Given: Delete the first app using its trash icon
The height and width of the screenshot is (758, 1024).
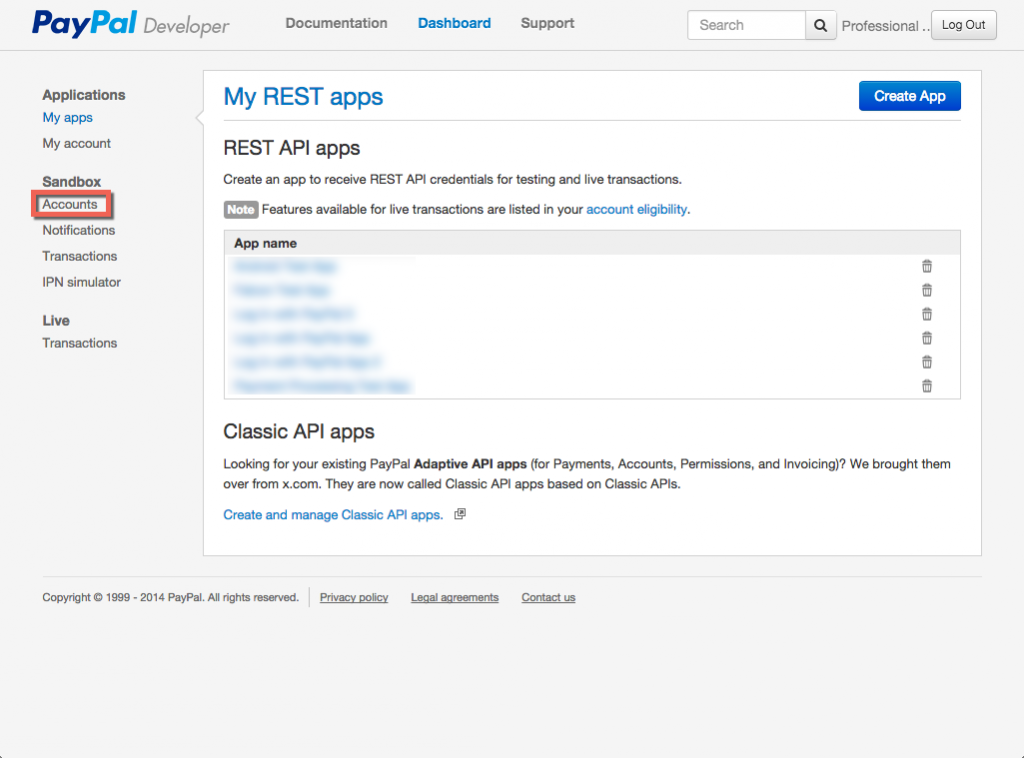Looking at the screenshot, I should point(927,266).
